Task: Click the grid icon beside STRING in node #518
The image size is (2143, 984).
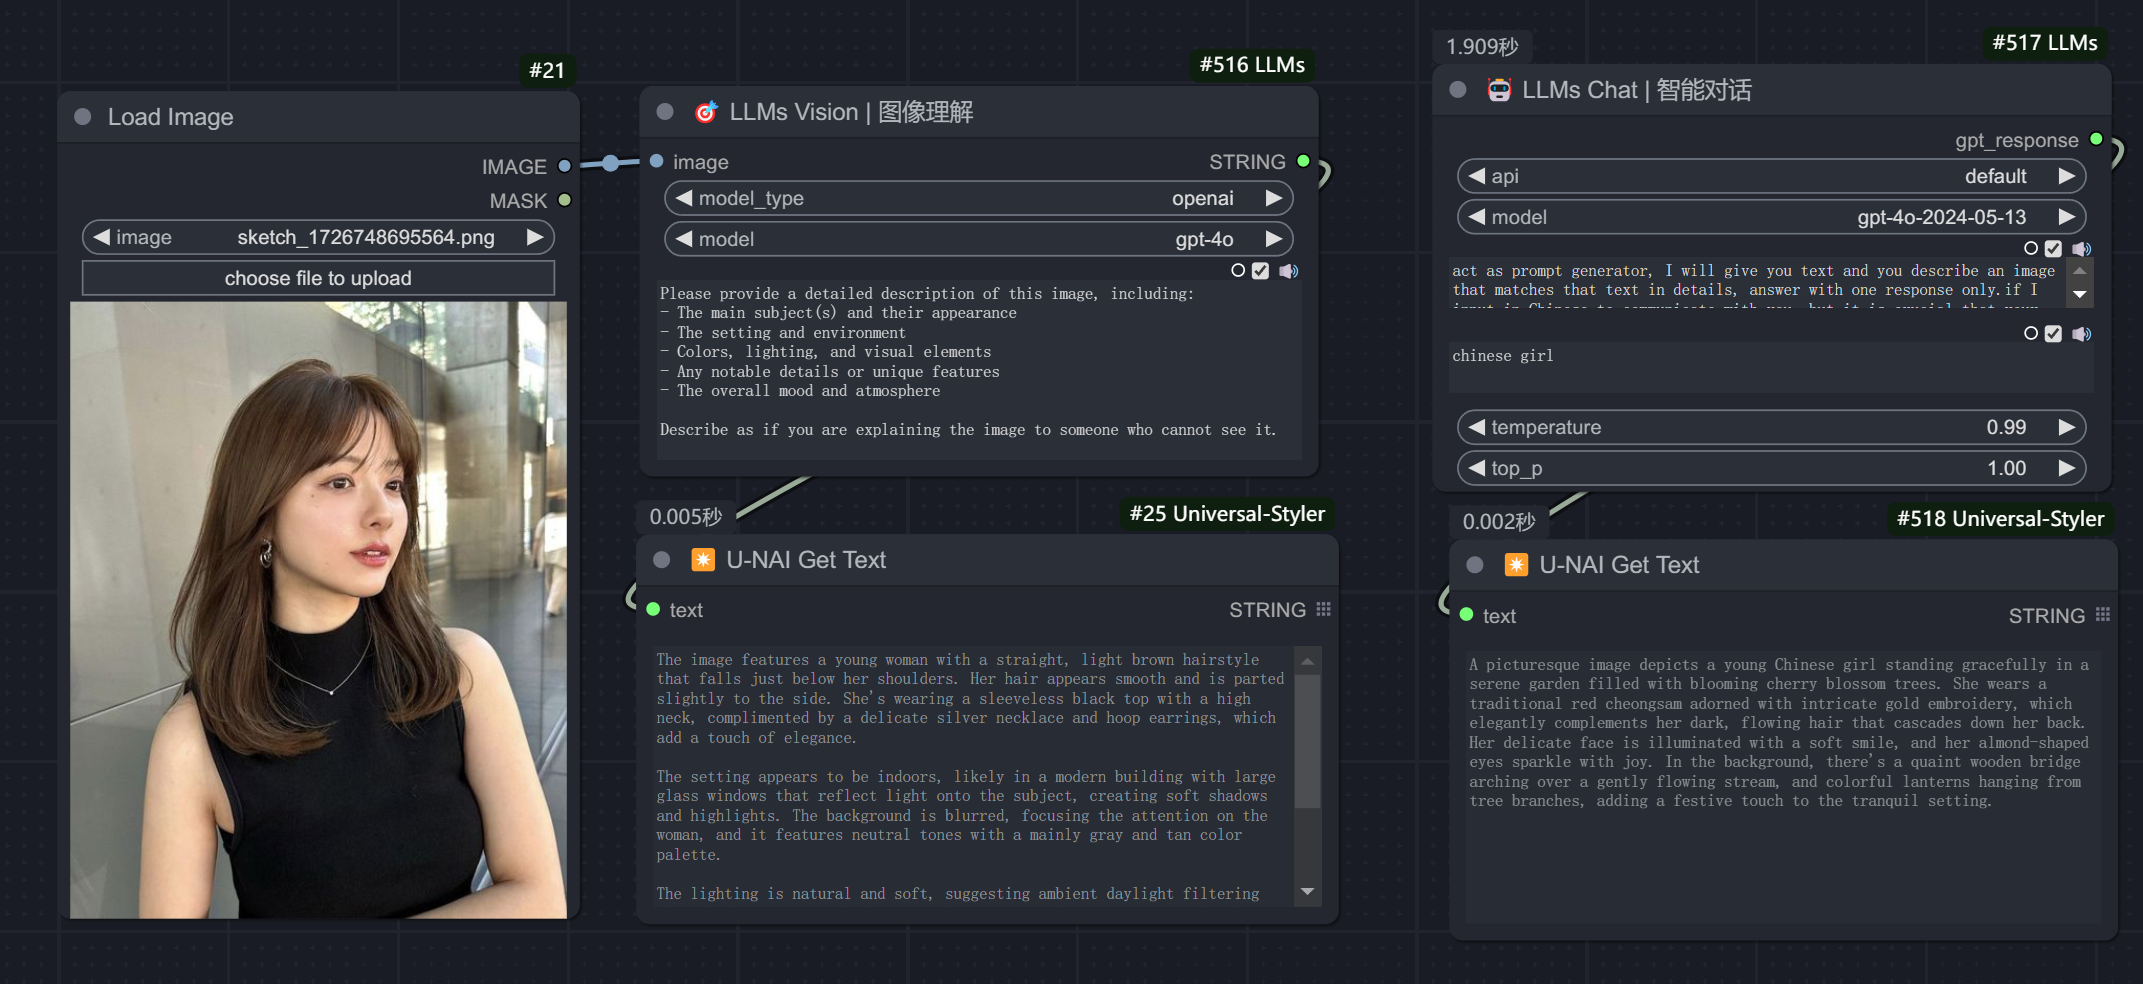Action: [2102, 615]
